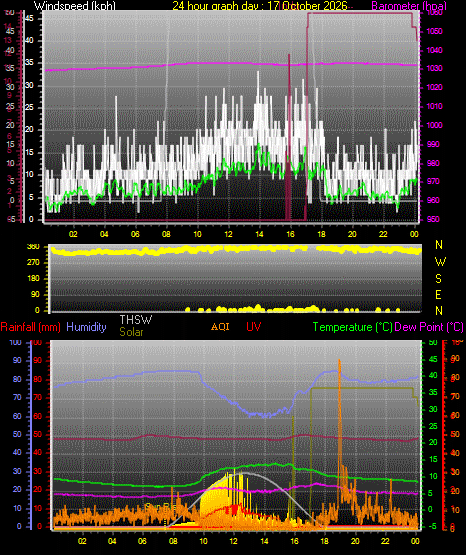Click the "1050" barometer axis value
466x555 pixels.
point(435,32)
